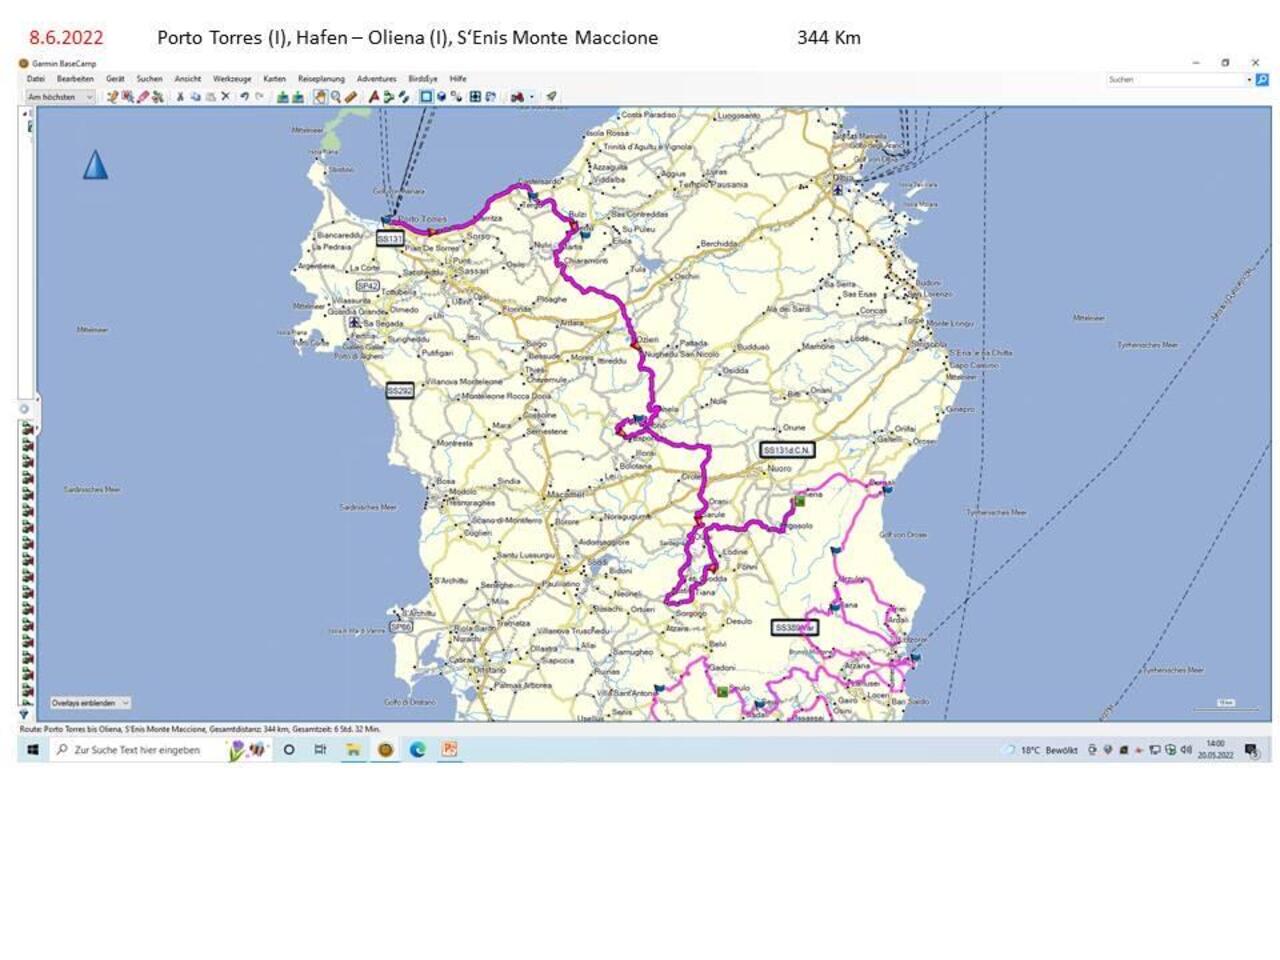Select the measure ruler tool
Viewport: 1280px width, 960px height.
pyautogui.click(x=351, y=97)
